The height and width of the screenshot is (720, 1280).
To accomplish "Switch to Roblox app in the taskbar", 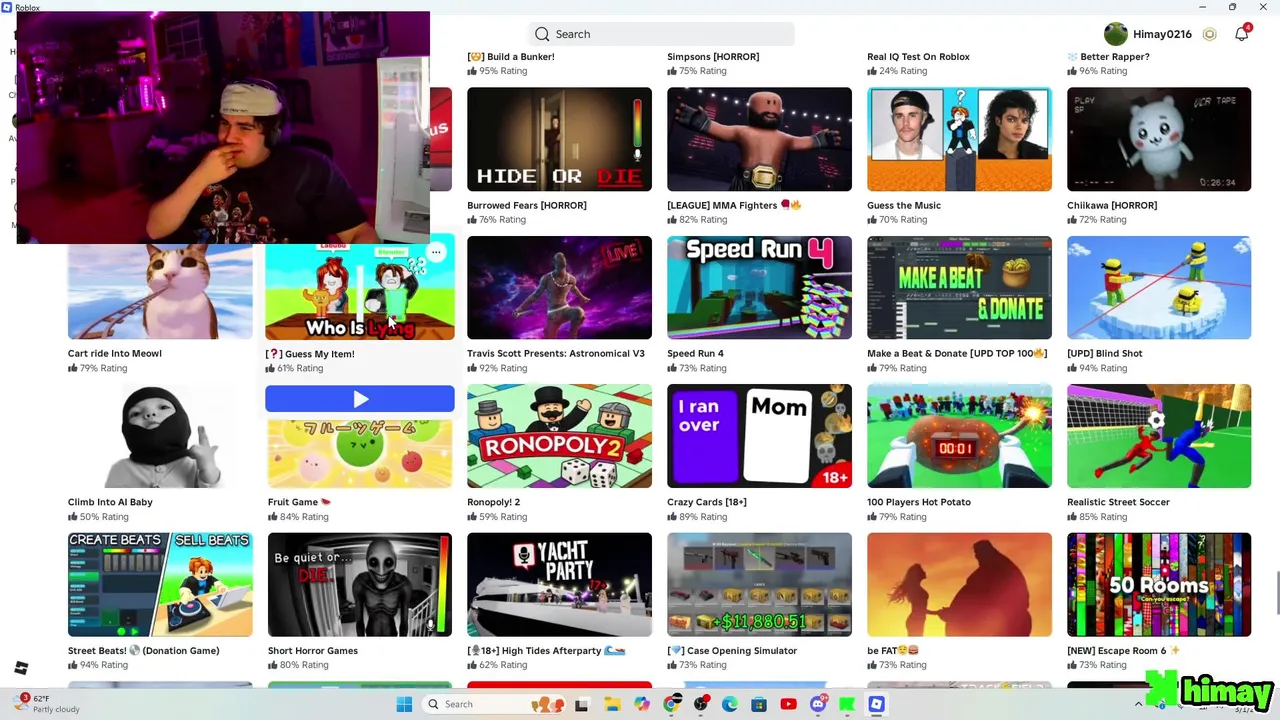I will [876, 704].
